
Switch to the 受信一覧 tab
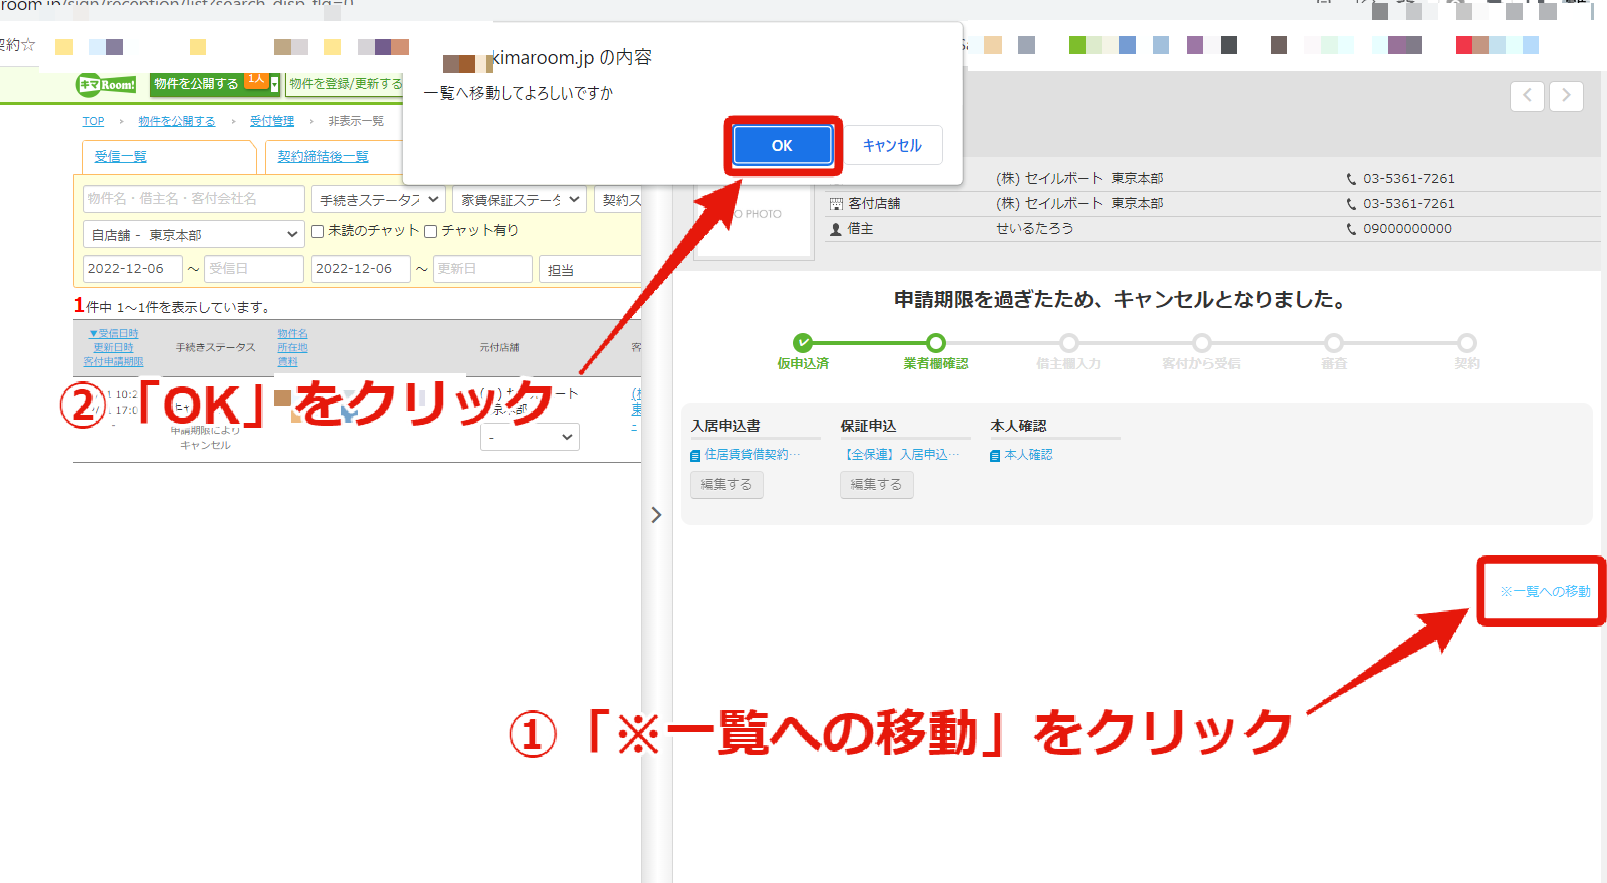(120, 157)
